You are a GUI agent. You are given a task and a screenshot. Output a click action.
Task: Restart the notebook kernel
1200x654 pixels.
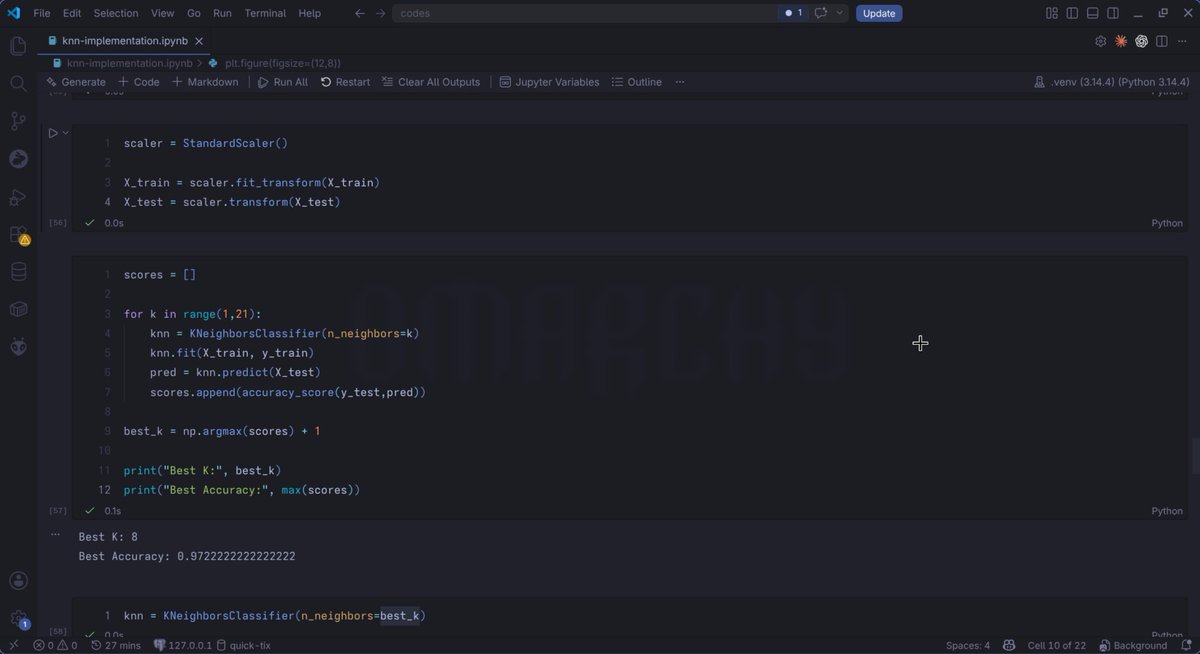pyautogui.click(x=345, y=82)
